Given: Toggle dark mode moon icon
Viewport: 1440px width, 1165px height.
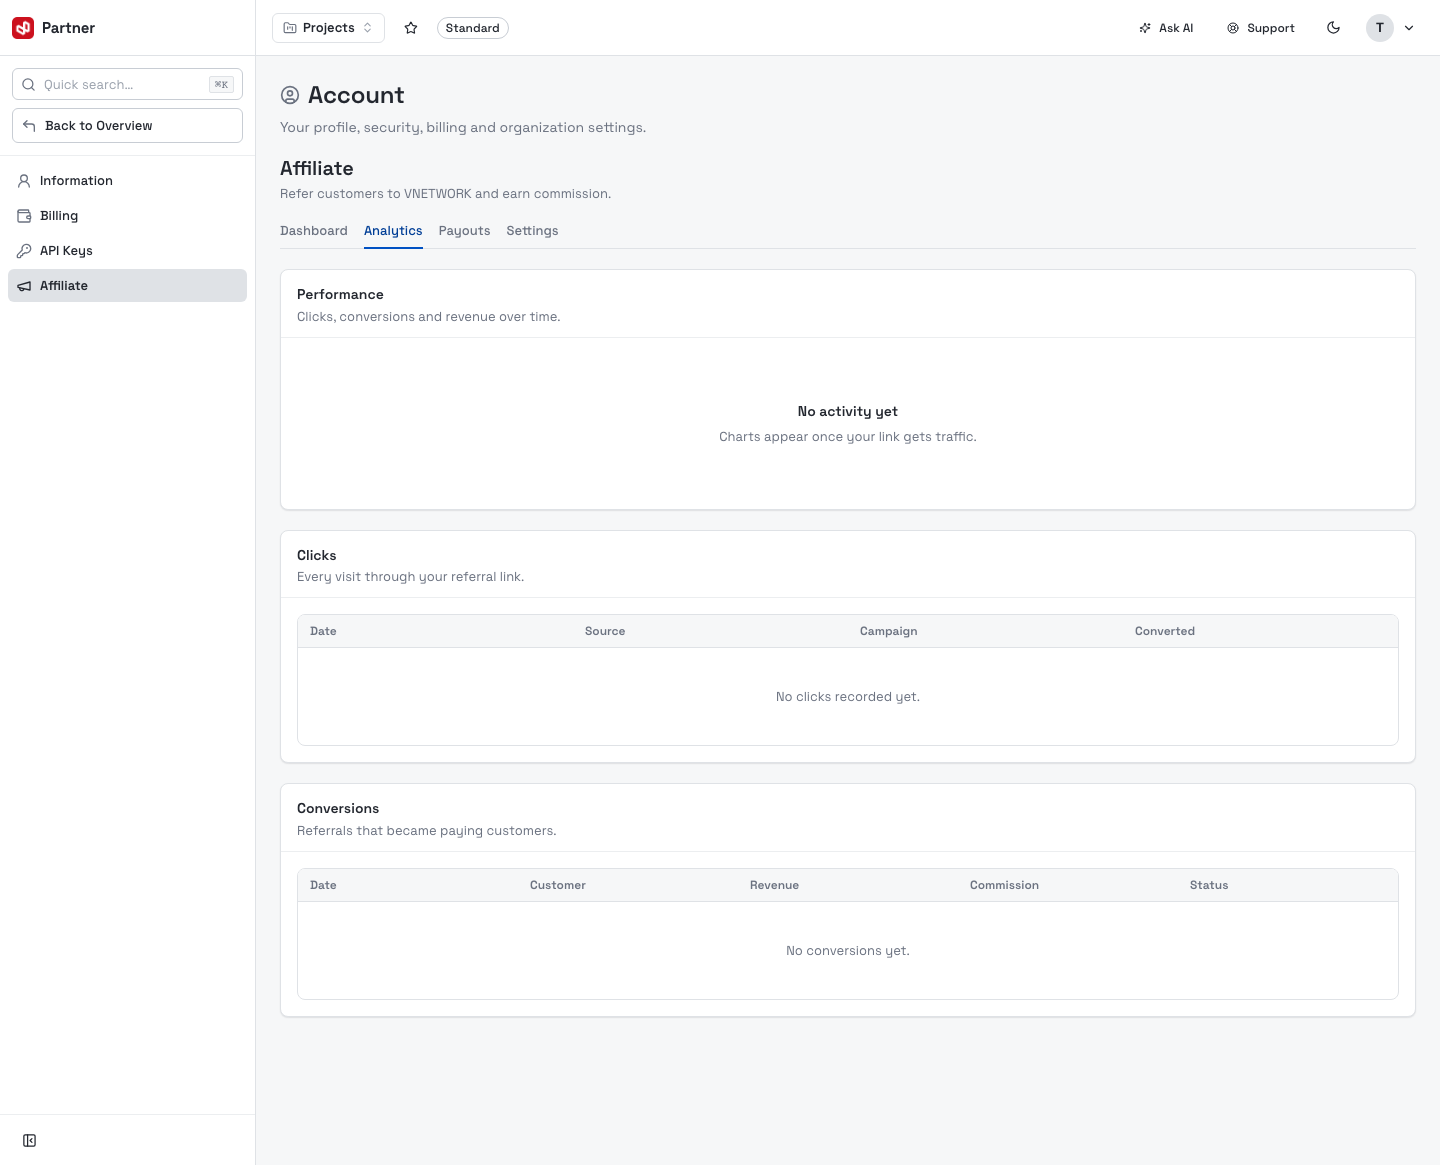Looking at the screenshot, I should pos(1333,28).
